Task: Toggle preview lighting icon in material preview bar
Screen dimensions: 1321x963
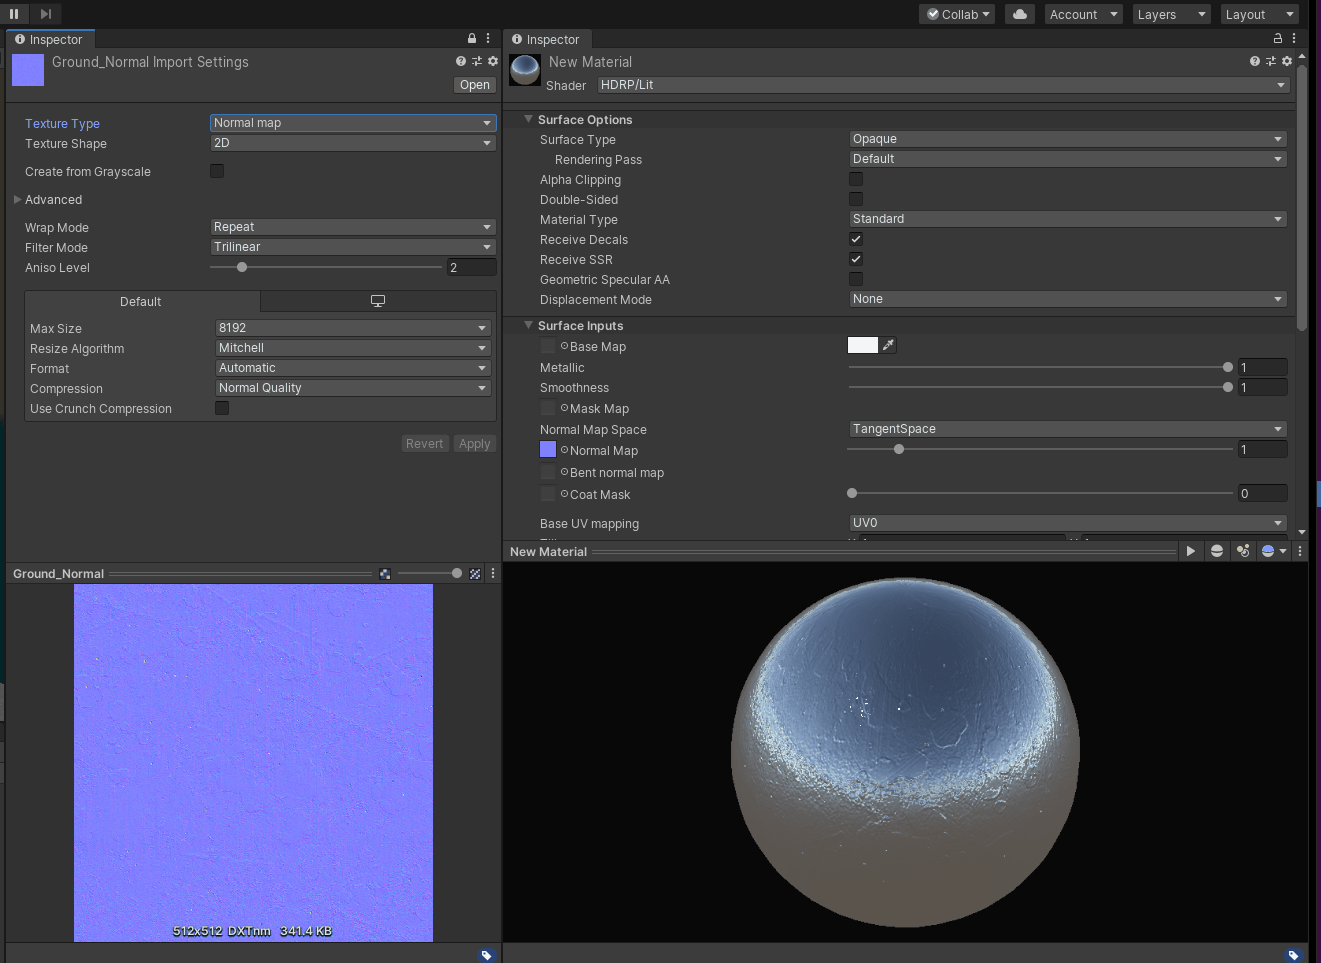Action: pos(1243,550)
